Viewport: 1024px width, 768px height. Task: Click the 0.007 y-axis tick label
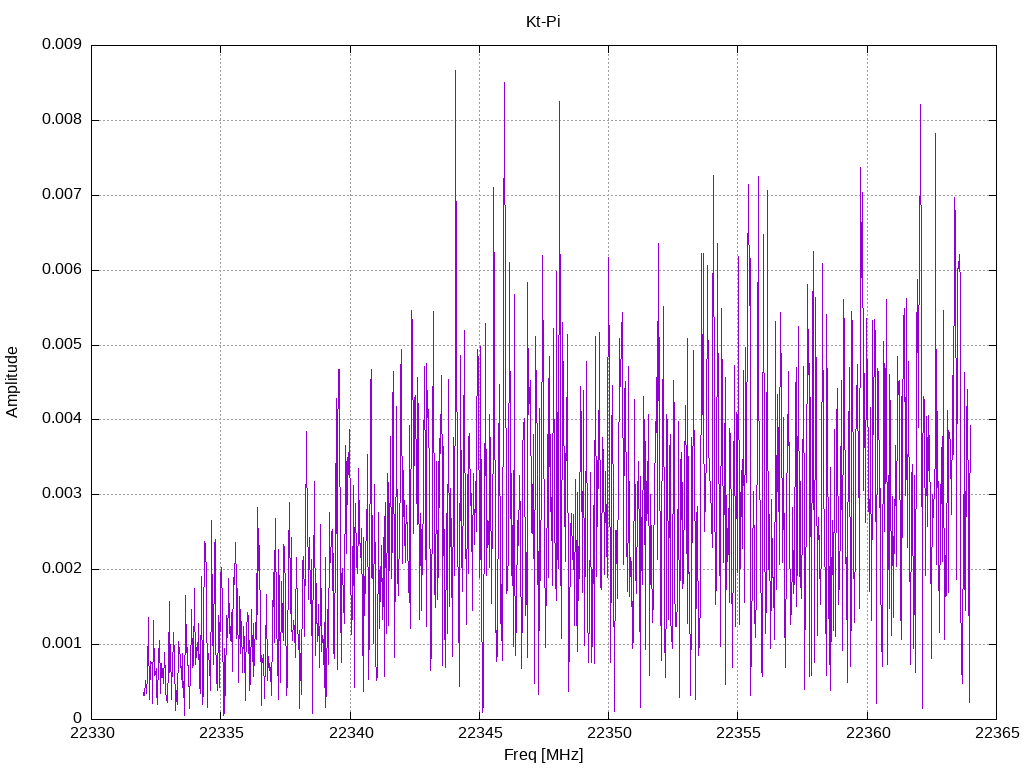(62, 195)
